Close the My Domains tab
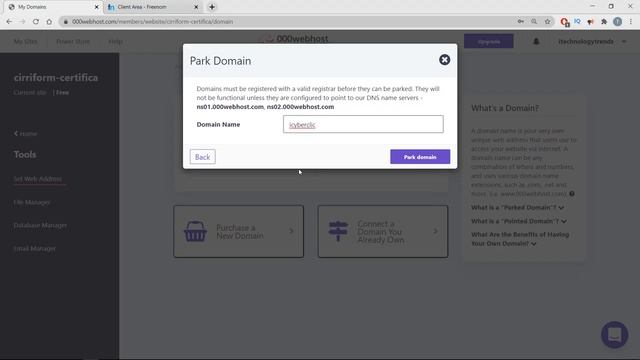Screen dimensions: 640x360 coord(97,7)
